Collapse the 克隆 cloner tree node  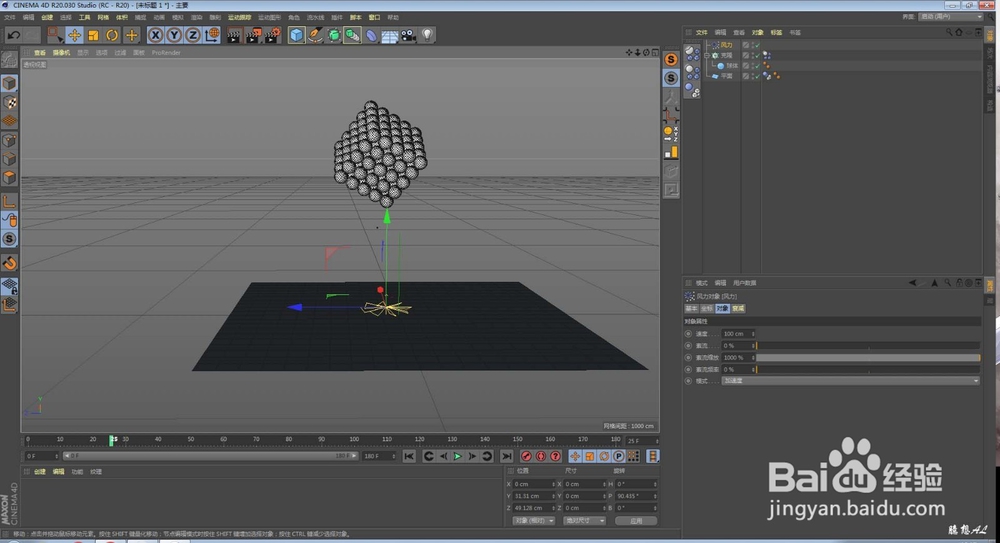(x=707, y=56)
